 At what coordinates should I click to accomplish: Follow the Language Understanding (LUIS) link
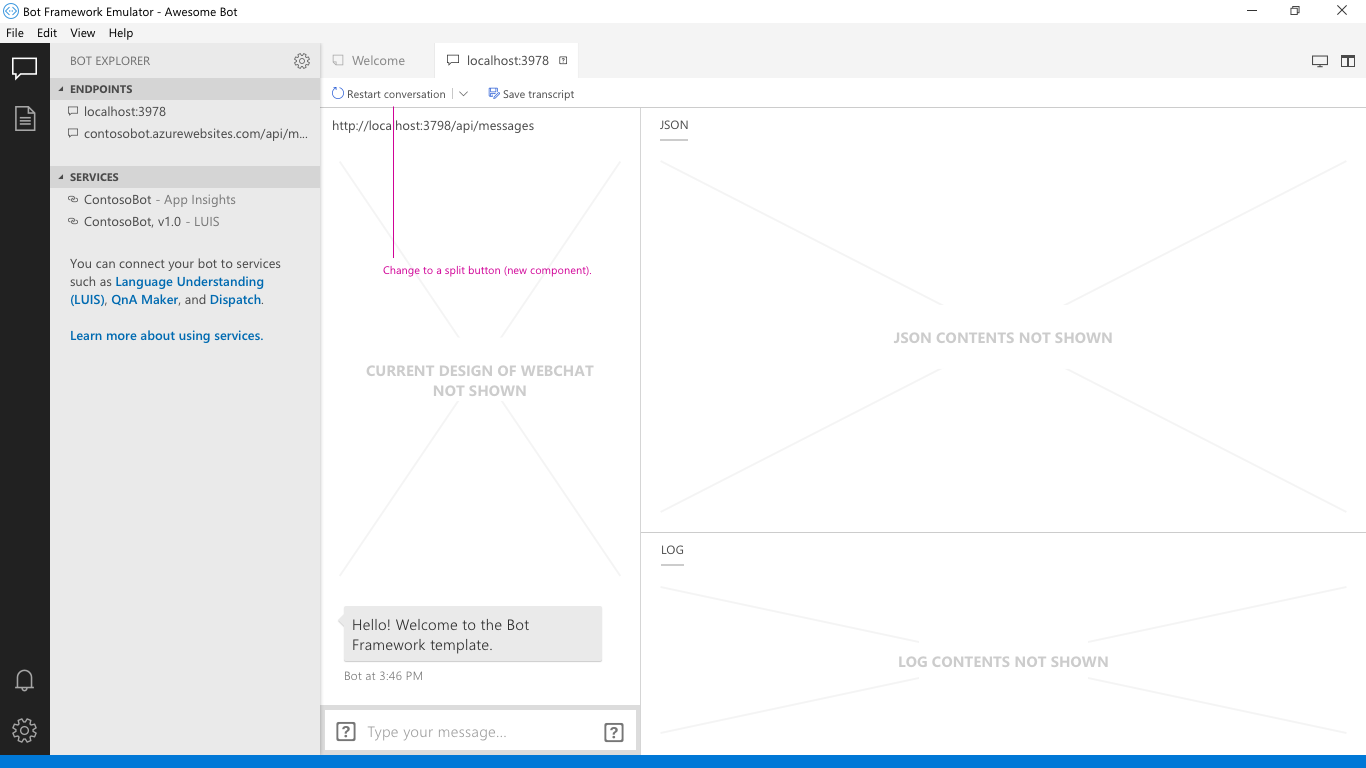pyautogui.click(x=166, y=291)
